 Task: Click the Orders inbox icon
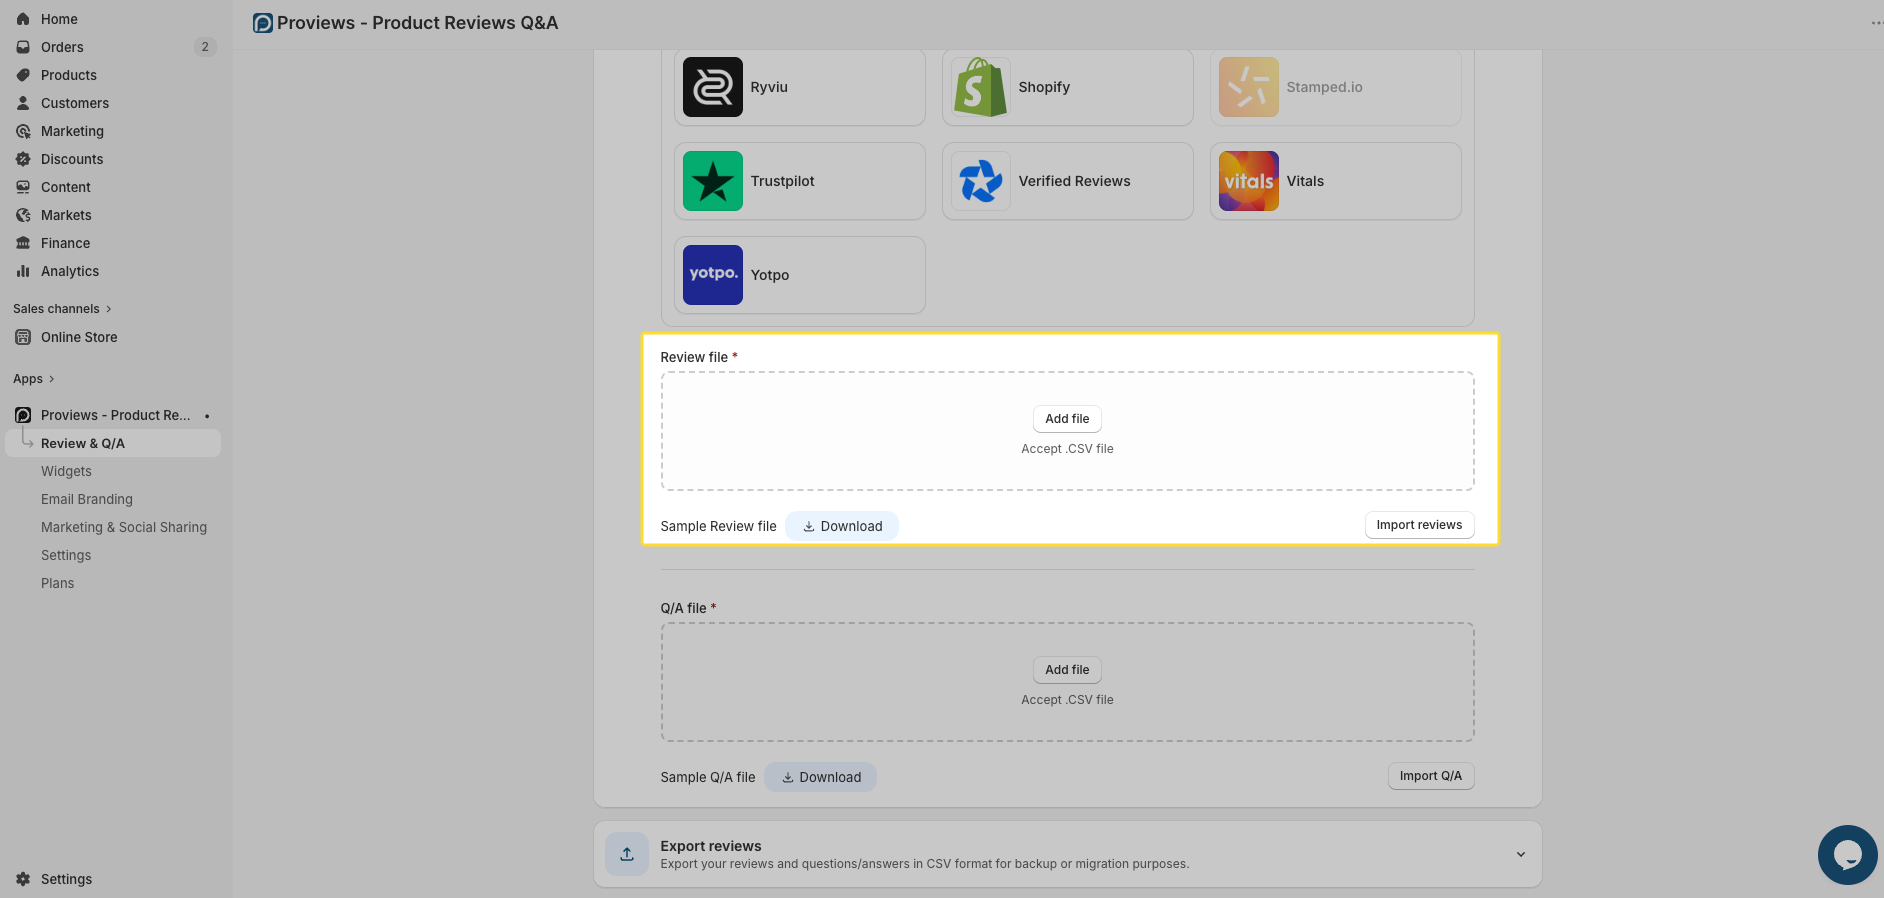[23, 47]
